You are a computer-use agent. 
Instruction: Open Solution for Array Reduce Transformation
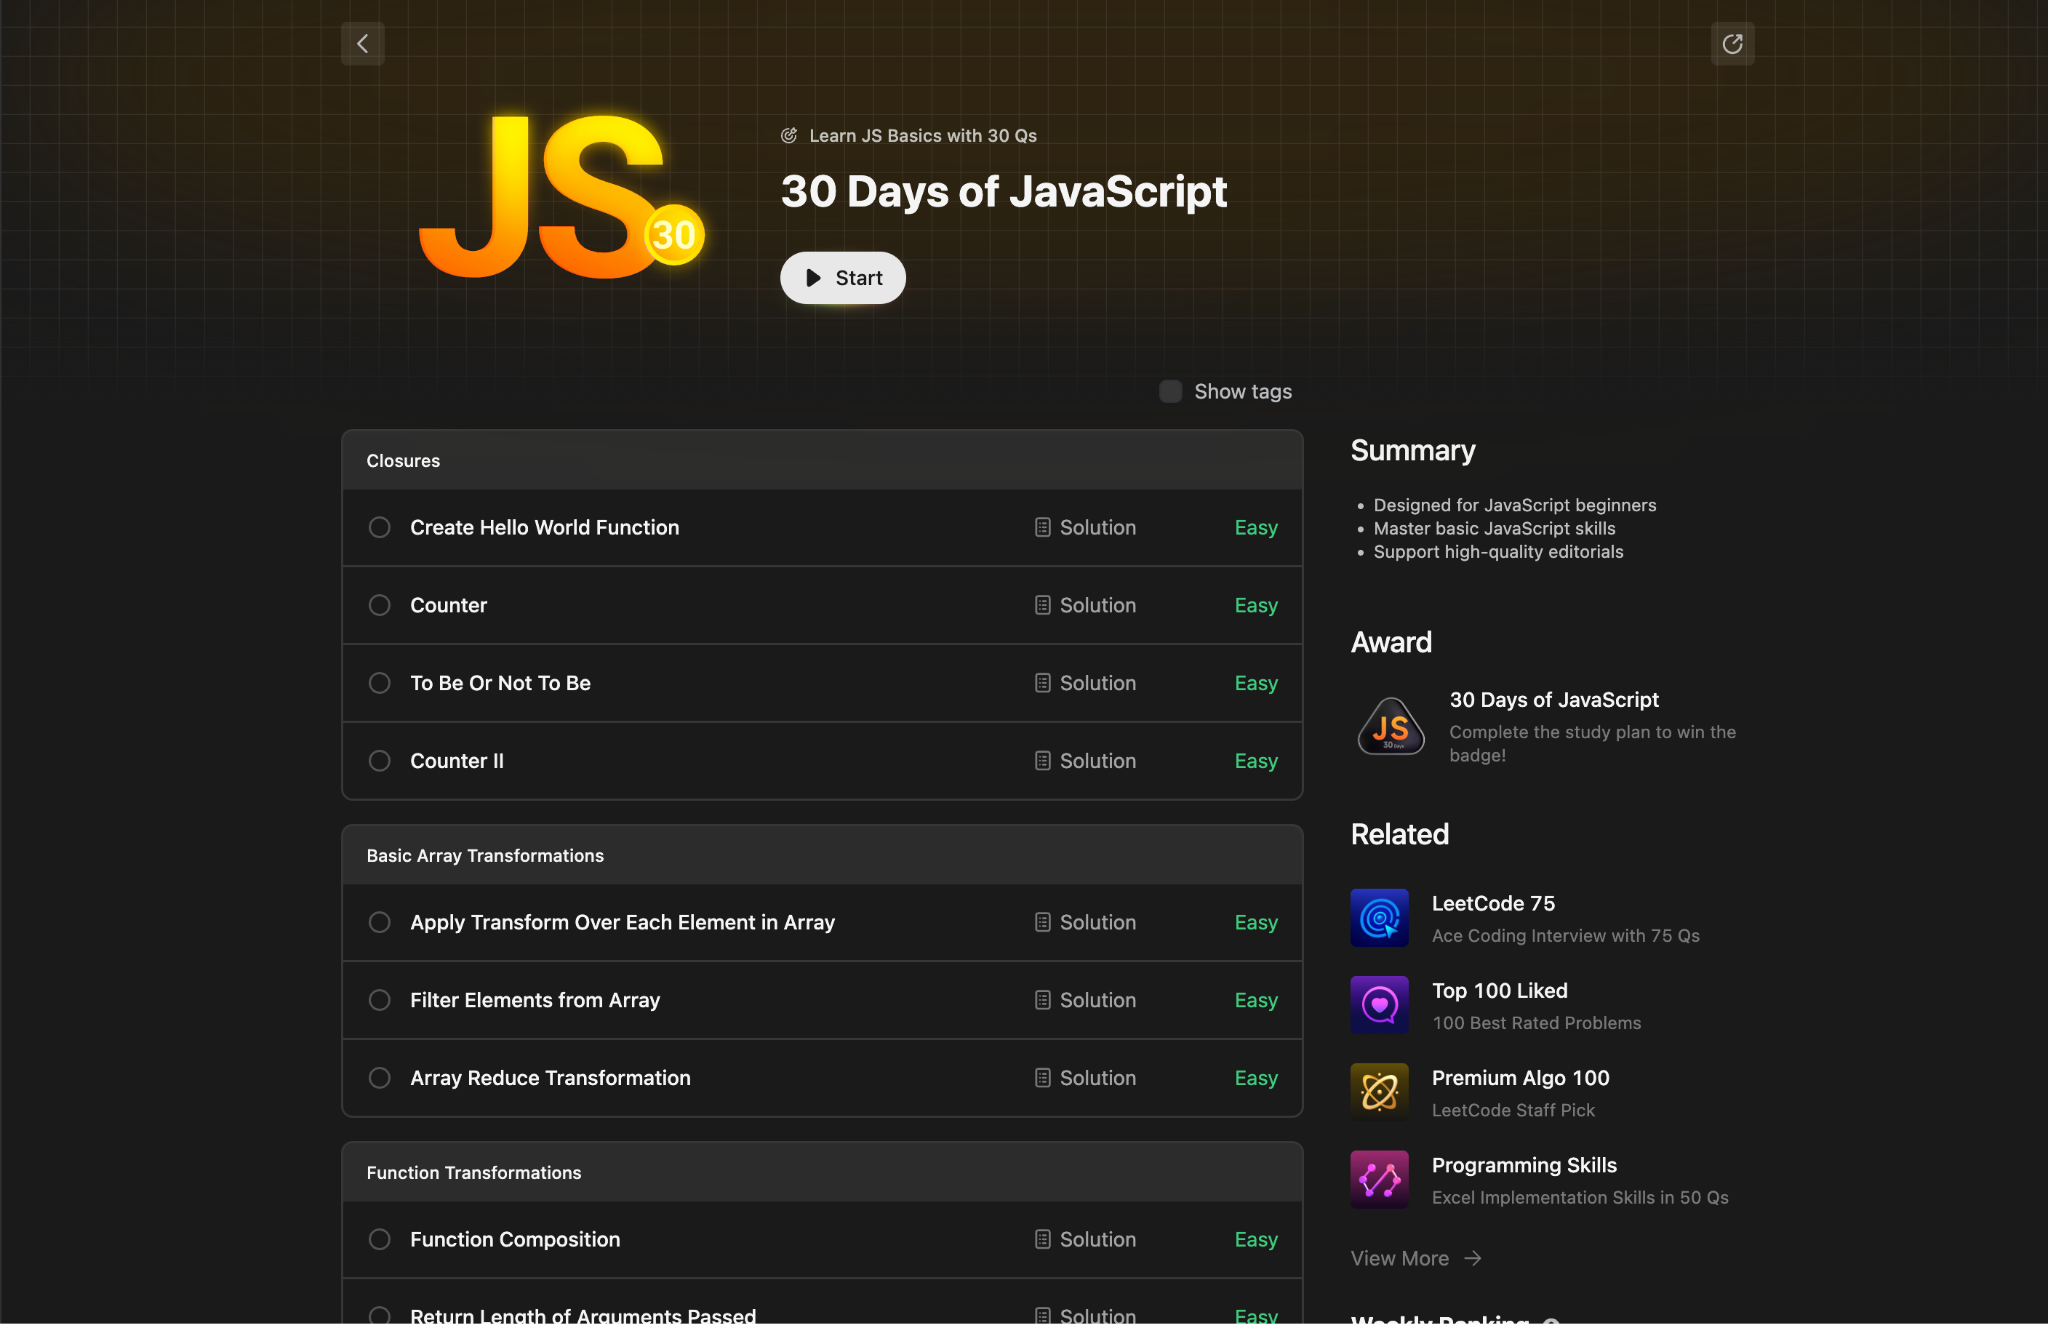click(x=1085, y=1078)
